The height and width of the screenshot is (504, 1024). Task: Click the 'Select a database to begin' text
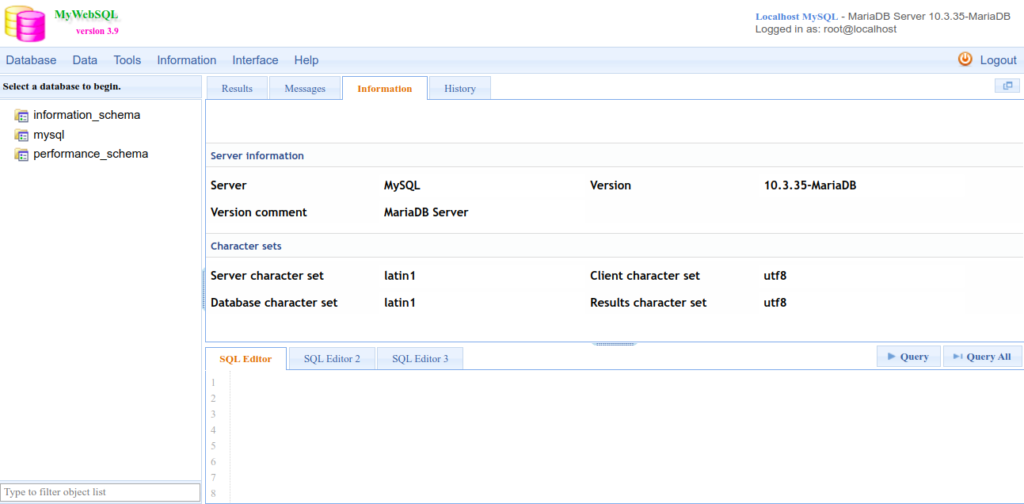tap(62, 86)
